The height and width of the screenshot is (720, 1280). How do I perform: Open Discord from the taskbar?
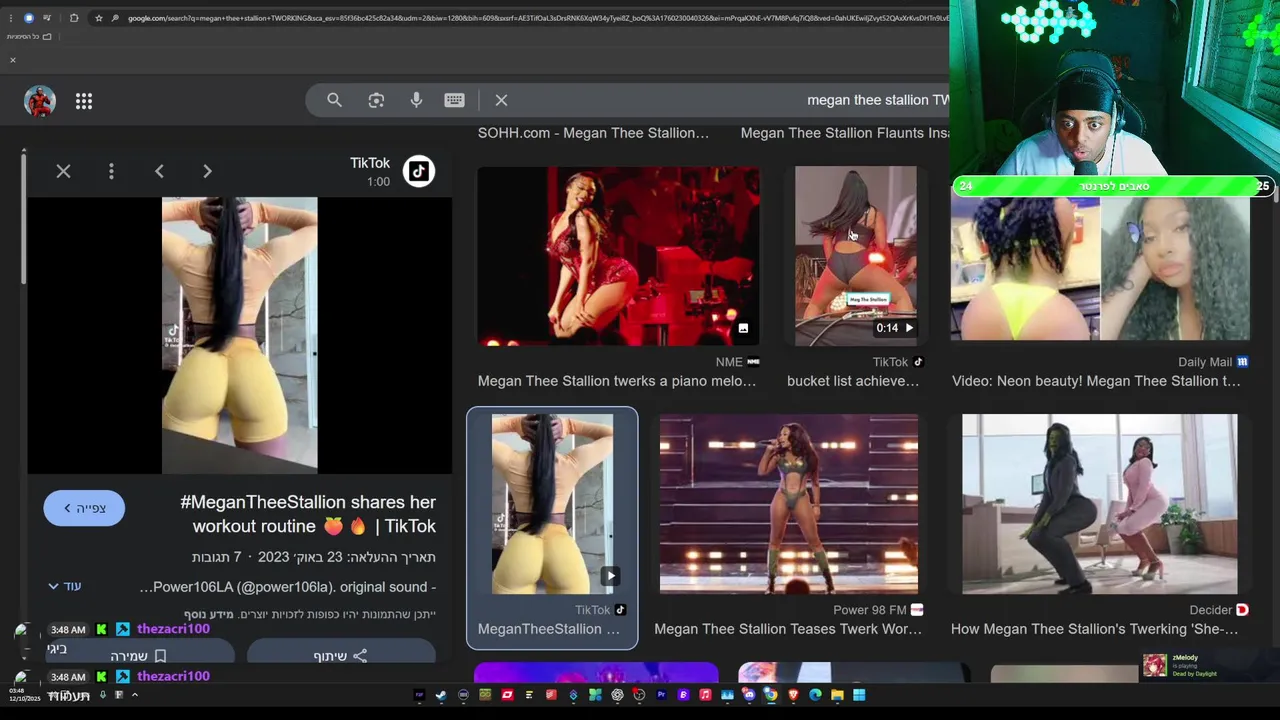click(749, 695)
